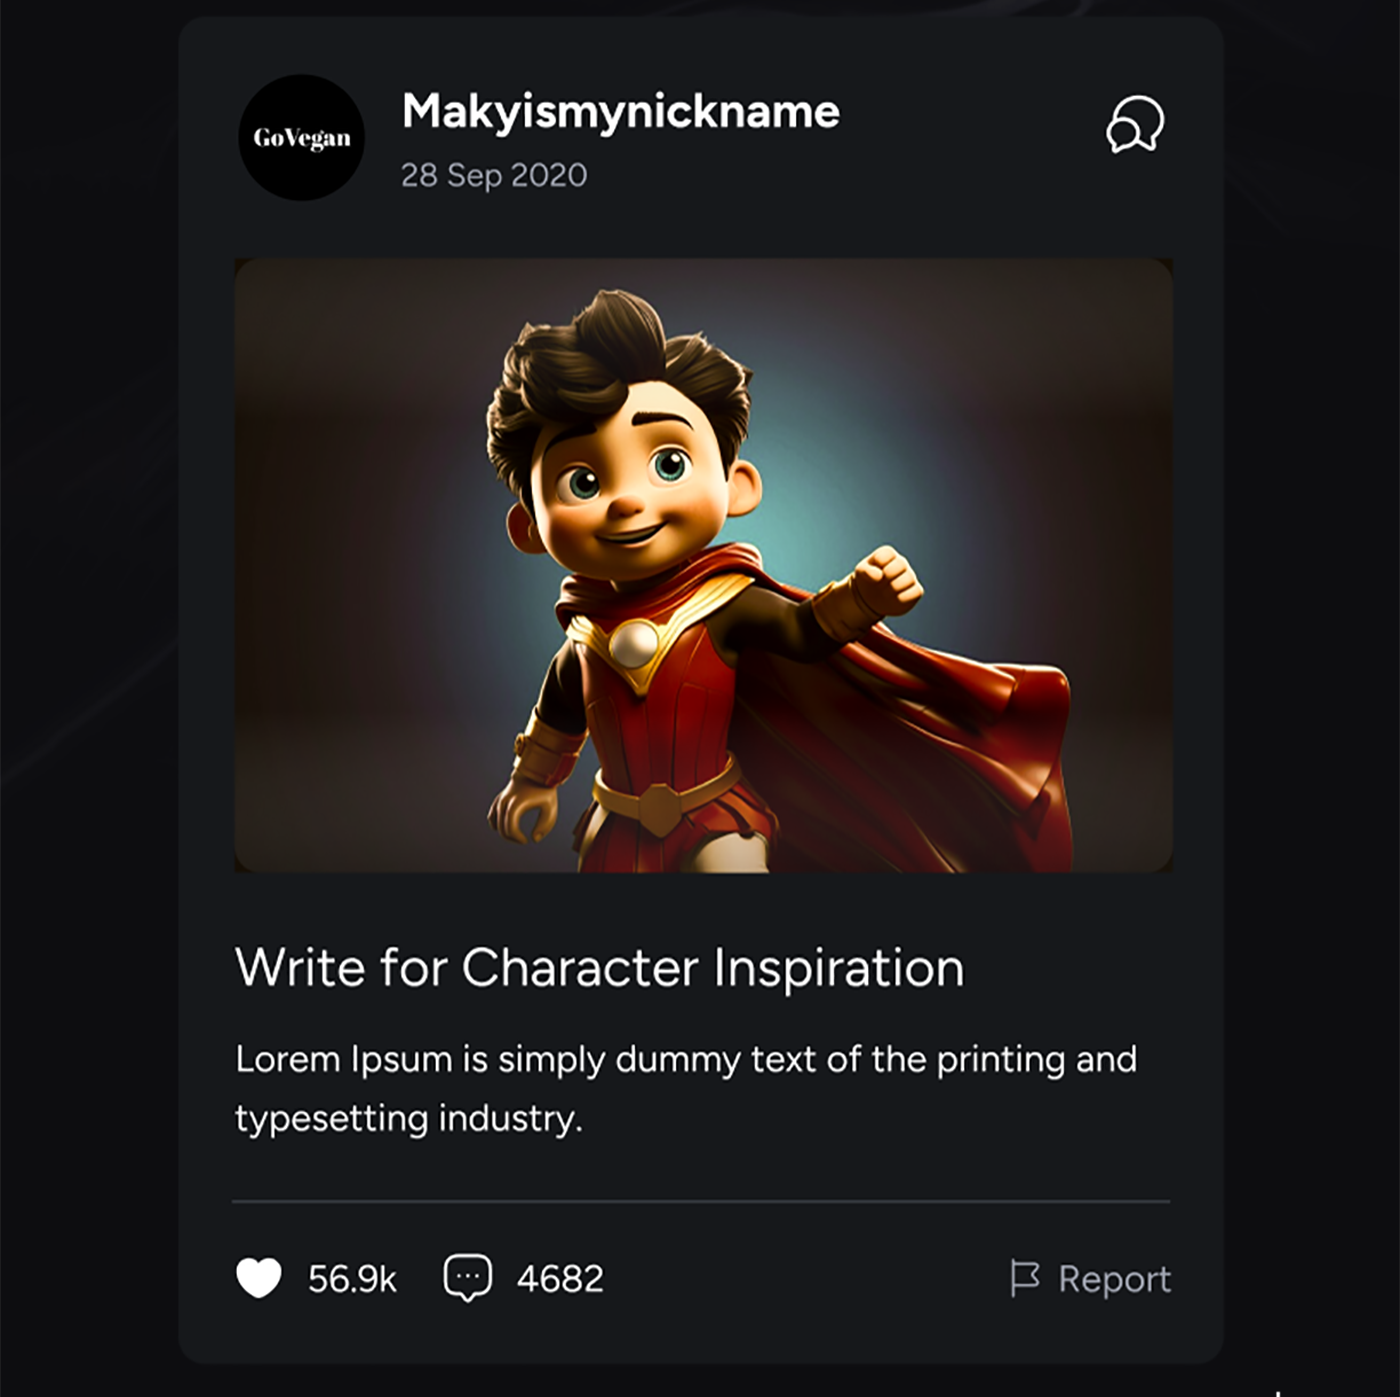1400x1397 pixels.
Task: Open comments via the speech bubble icon
Action: click(468, 1278)
